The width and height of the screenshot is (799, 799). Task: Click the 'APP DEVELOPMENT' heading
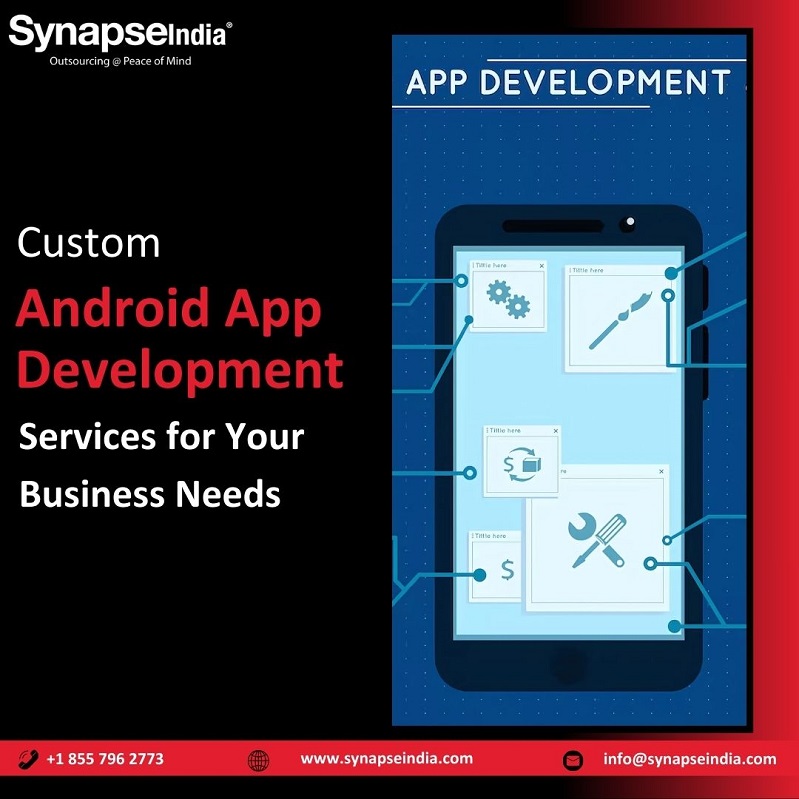(x=568, y=83)
